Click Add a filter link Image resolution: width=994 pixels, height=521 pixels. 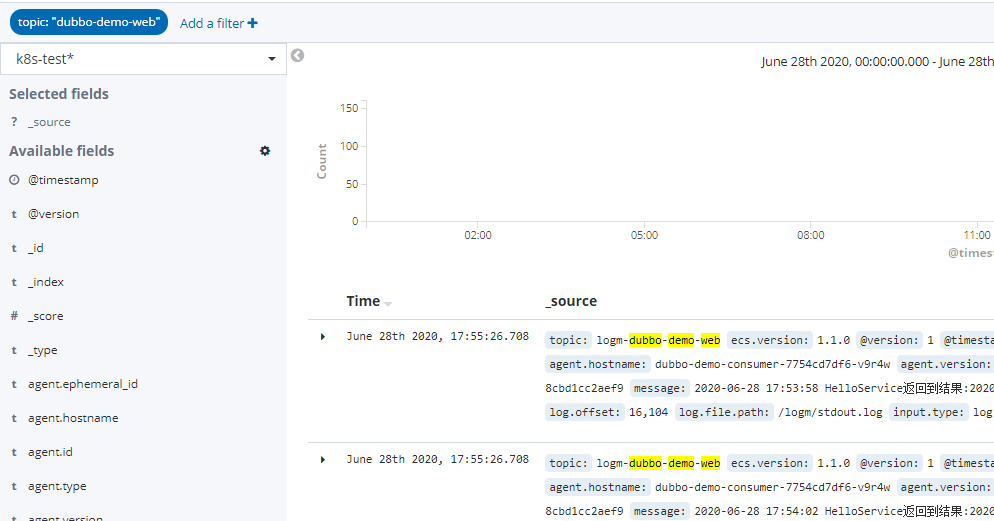coord(219,23)
